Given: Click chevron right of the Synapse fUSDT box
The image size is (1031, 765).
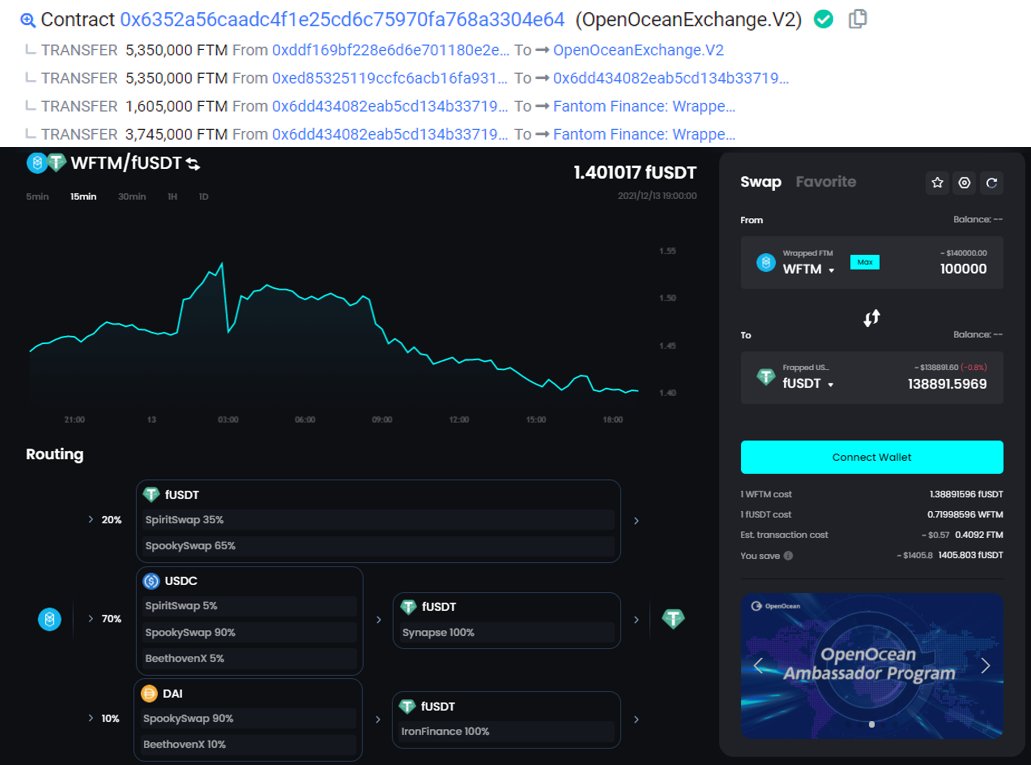Looking at the screenshot, I should pos(636,620).
